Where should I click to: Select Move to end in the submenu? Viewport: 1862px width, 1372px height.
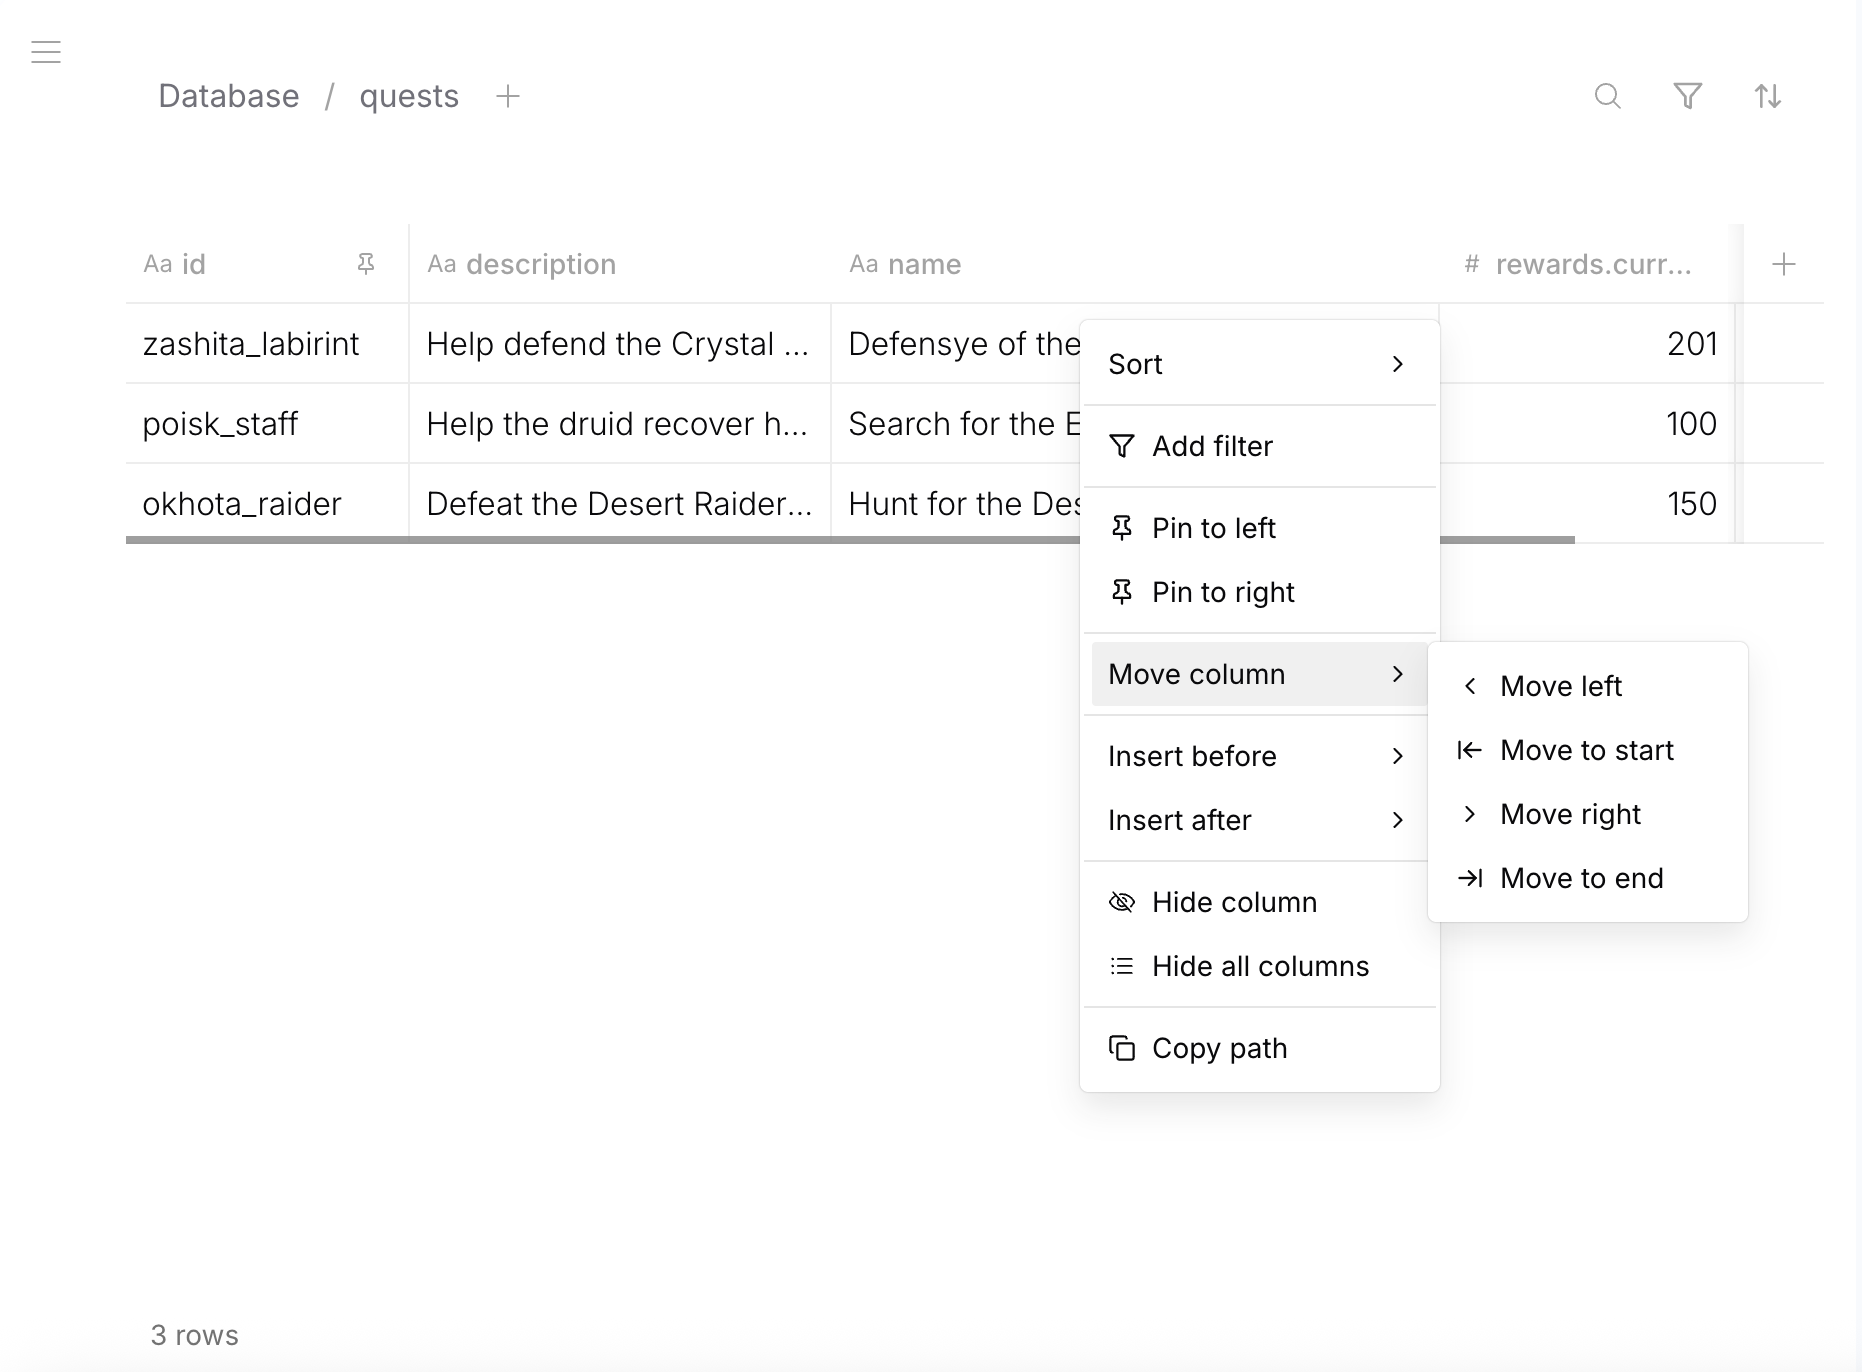(1581, 878)
